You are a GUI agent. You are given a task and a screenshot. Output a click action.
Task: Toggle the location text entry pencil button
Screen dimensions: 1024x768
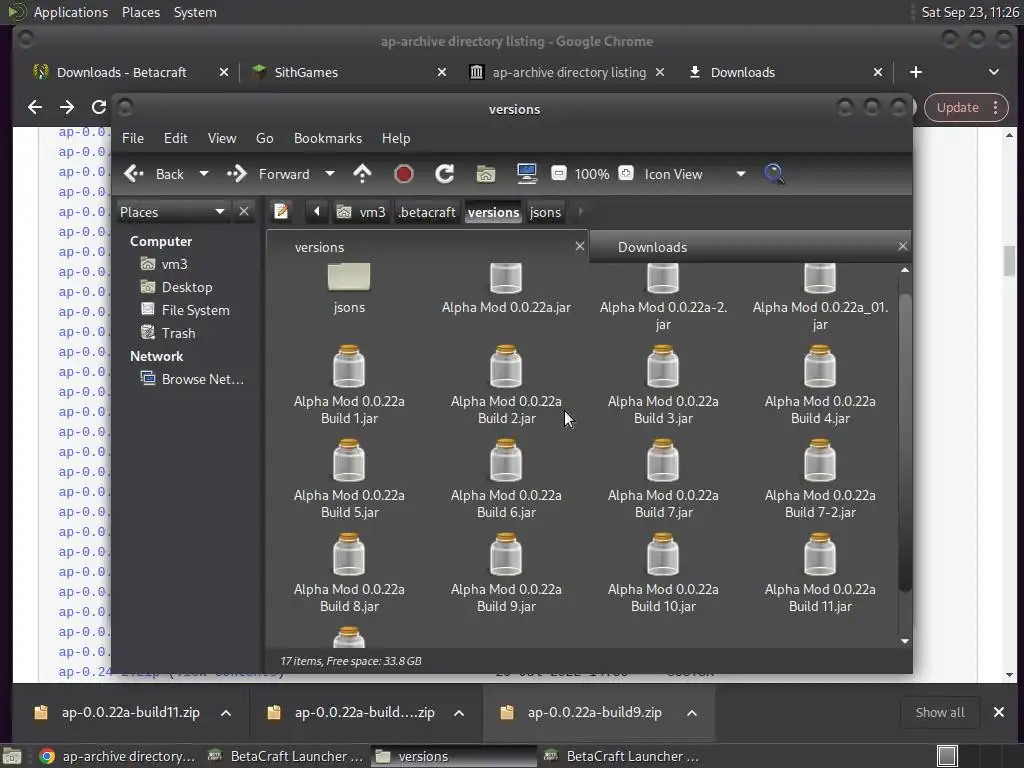coord(282,212)
